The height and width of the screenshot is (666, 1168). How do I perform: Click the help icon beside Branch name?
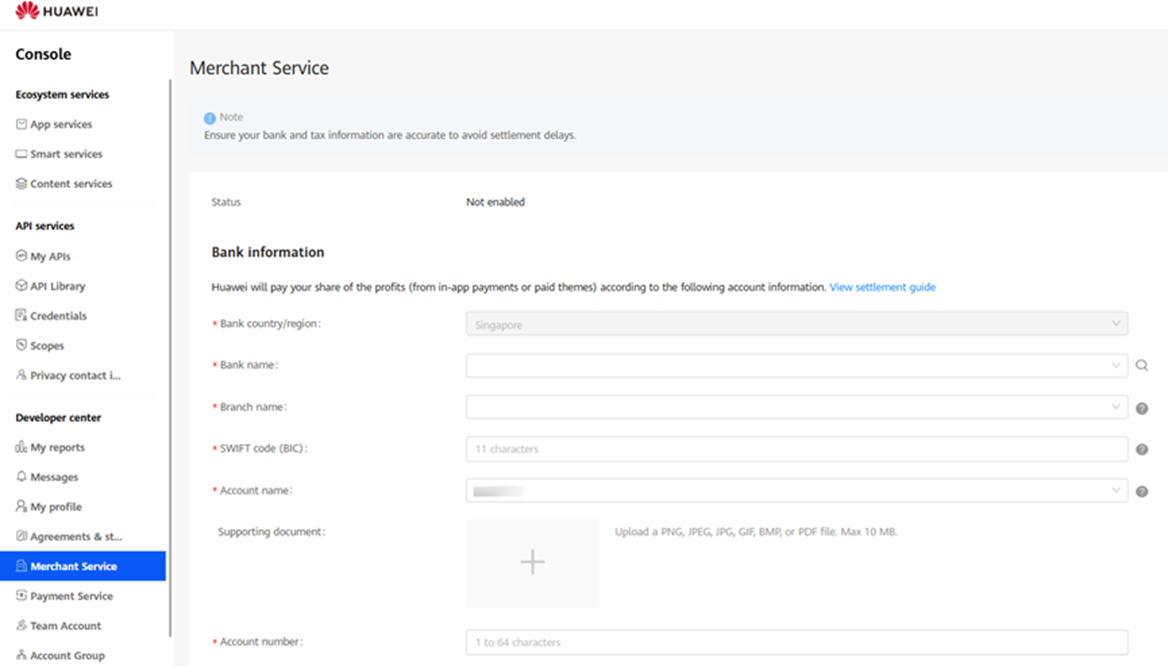tap(1141, 408)
